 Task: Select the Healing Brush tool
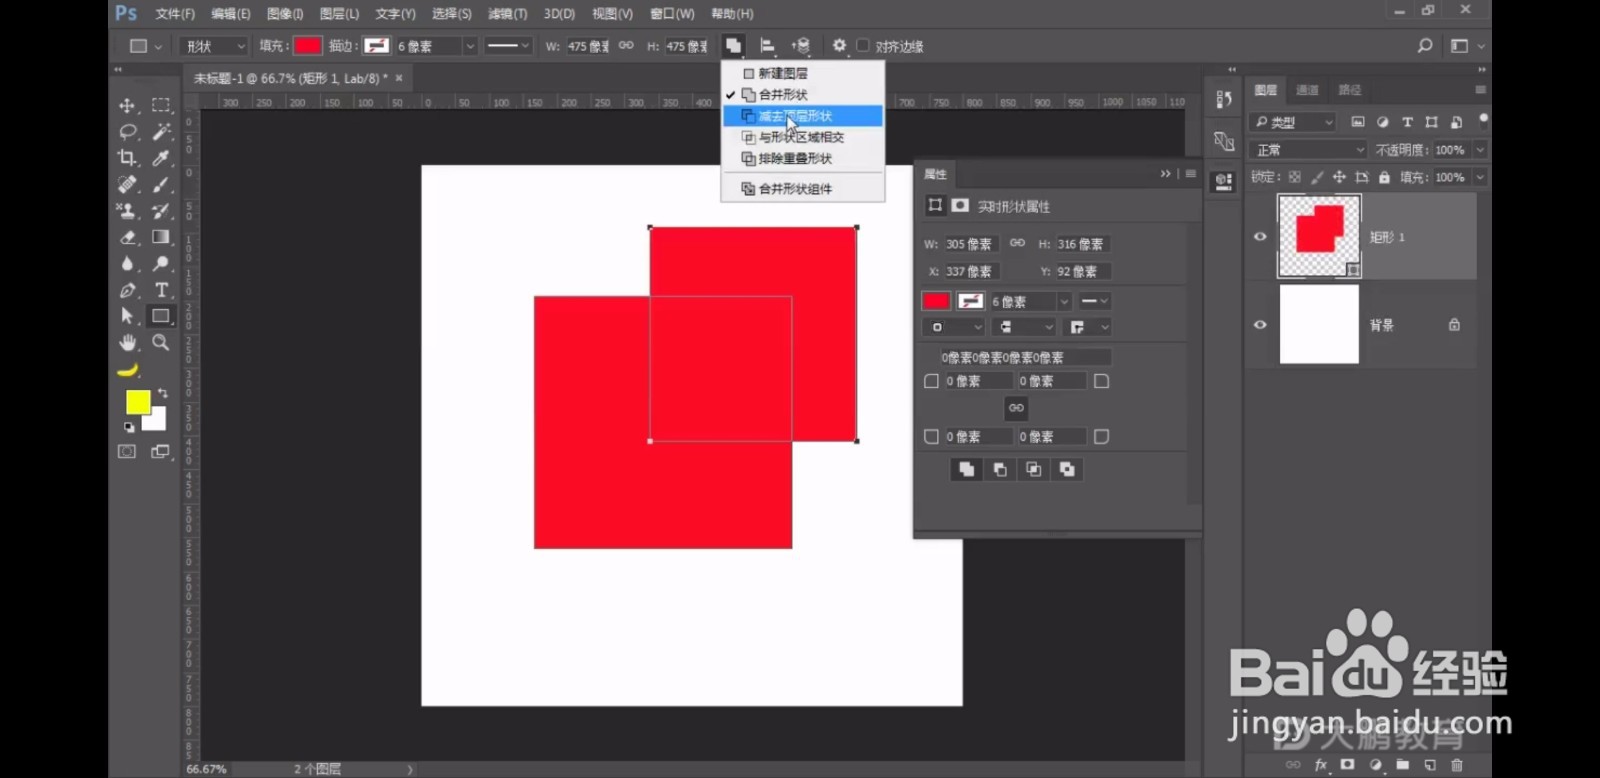[x=127, y=184]
